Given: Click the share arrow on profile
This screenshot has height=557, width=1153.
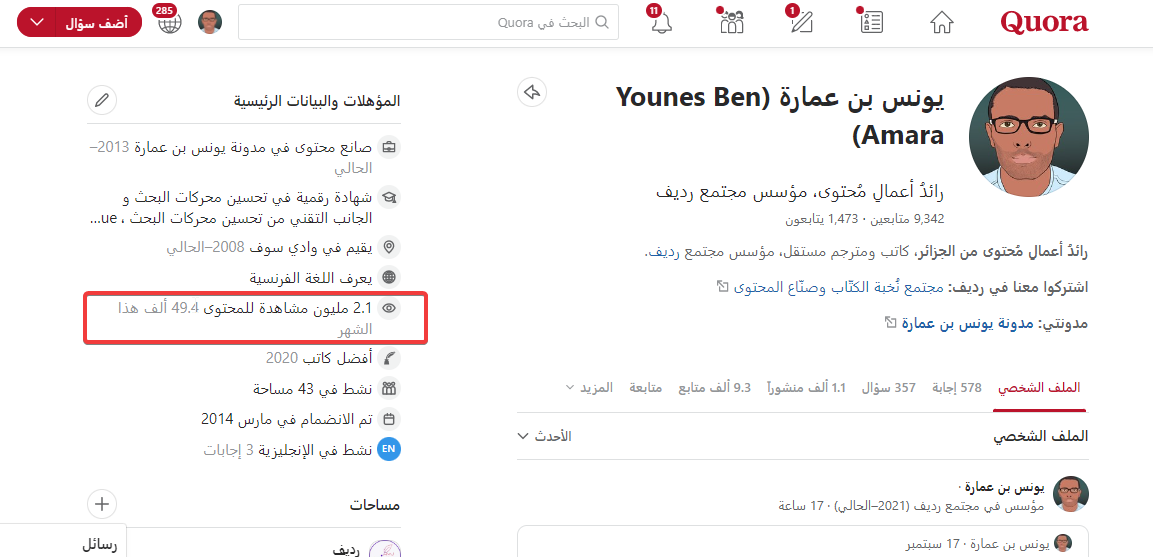Looking at the screenshot, I should pyautogui.click(x=532, y=93).
